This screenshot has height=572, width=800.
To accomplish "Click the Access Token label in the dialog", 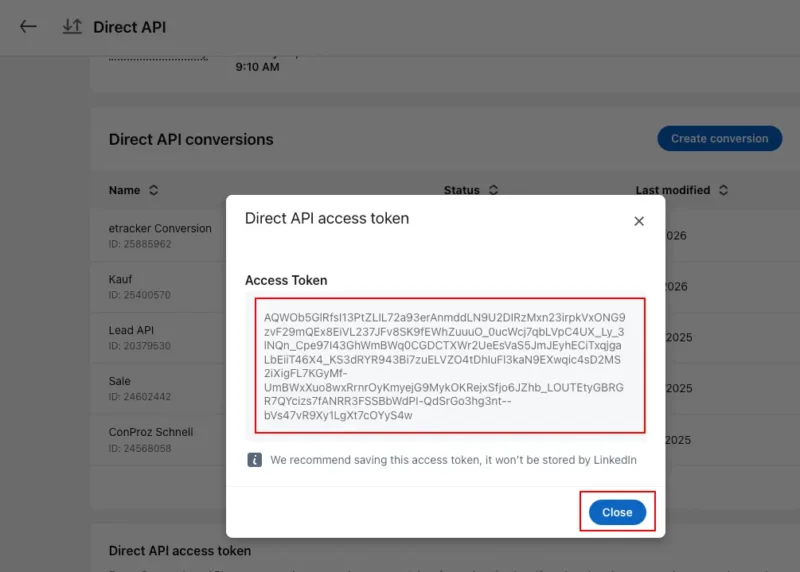I will [x=286, y=281].
